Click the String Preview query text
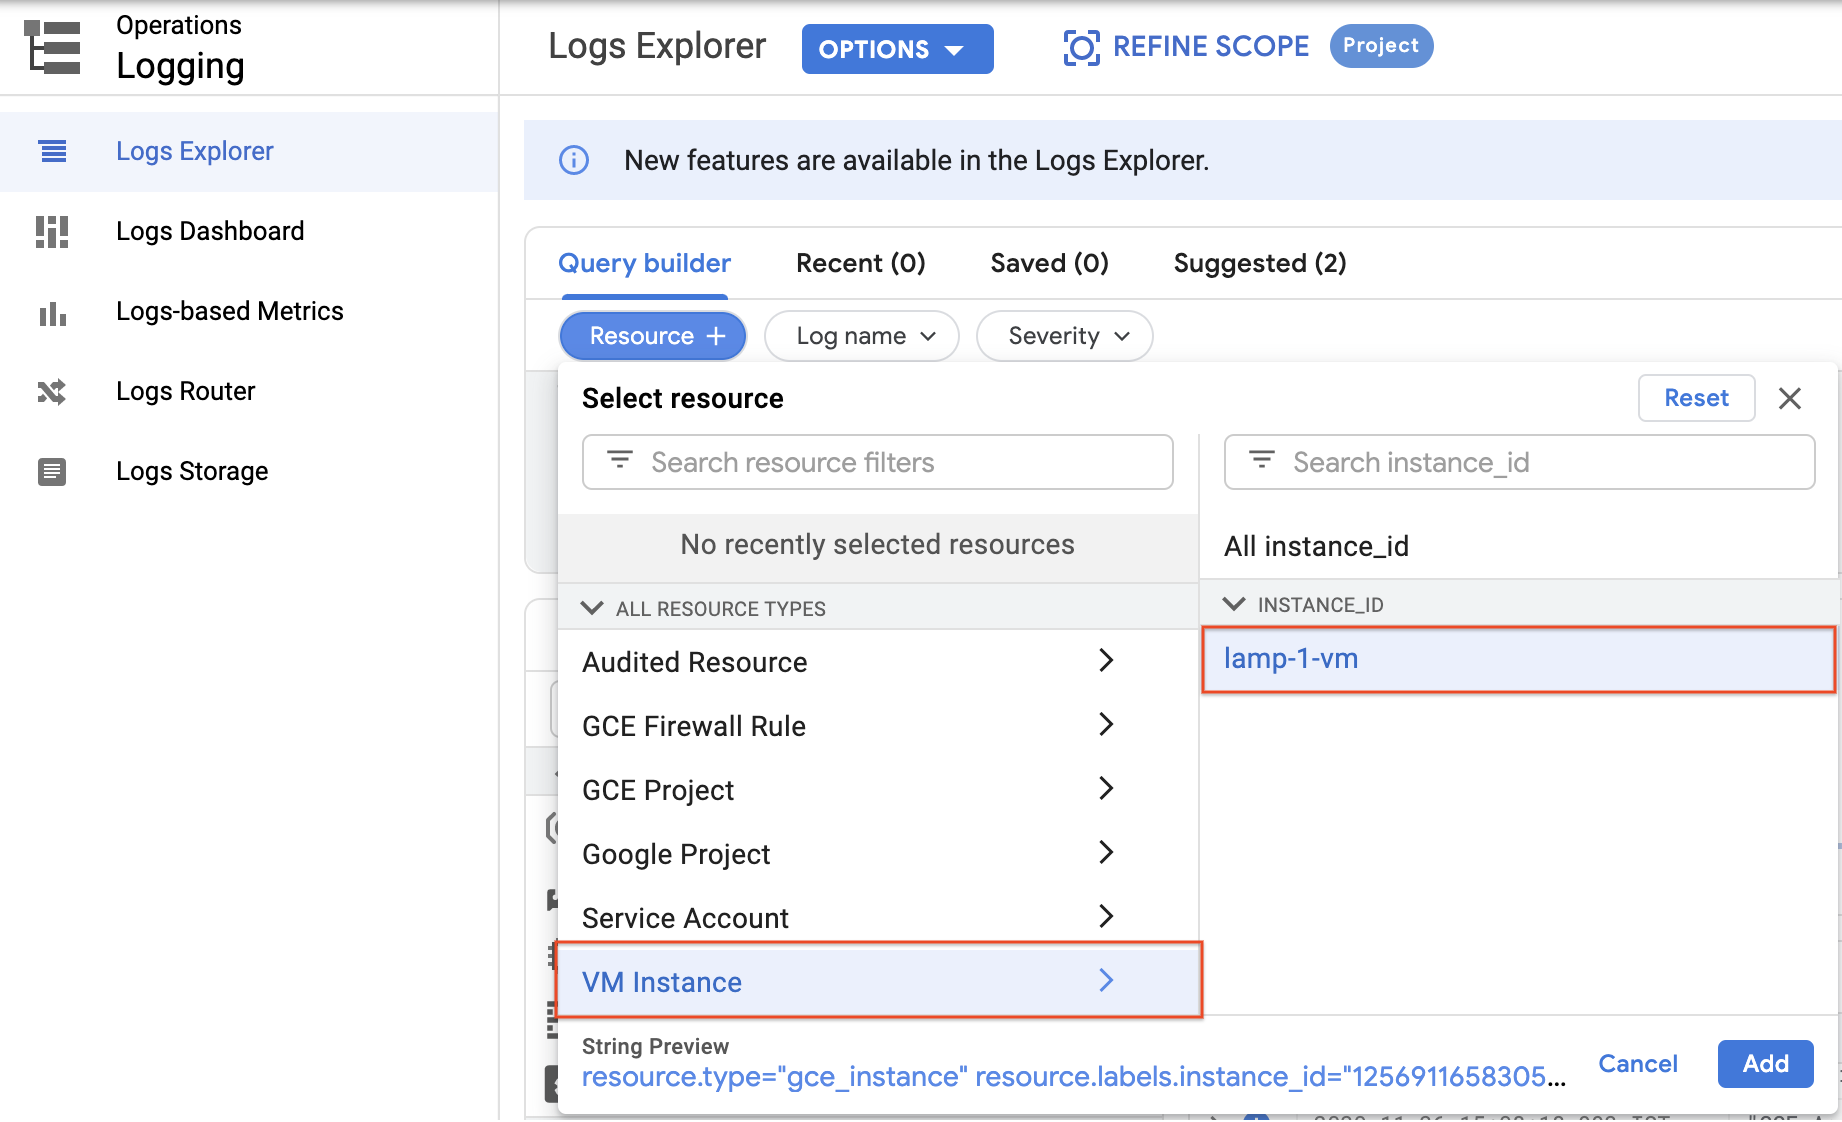This screenshot has width=1842, height=1122. pos(1073,1077)
